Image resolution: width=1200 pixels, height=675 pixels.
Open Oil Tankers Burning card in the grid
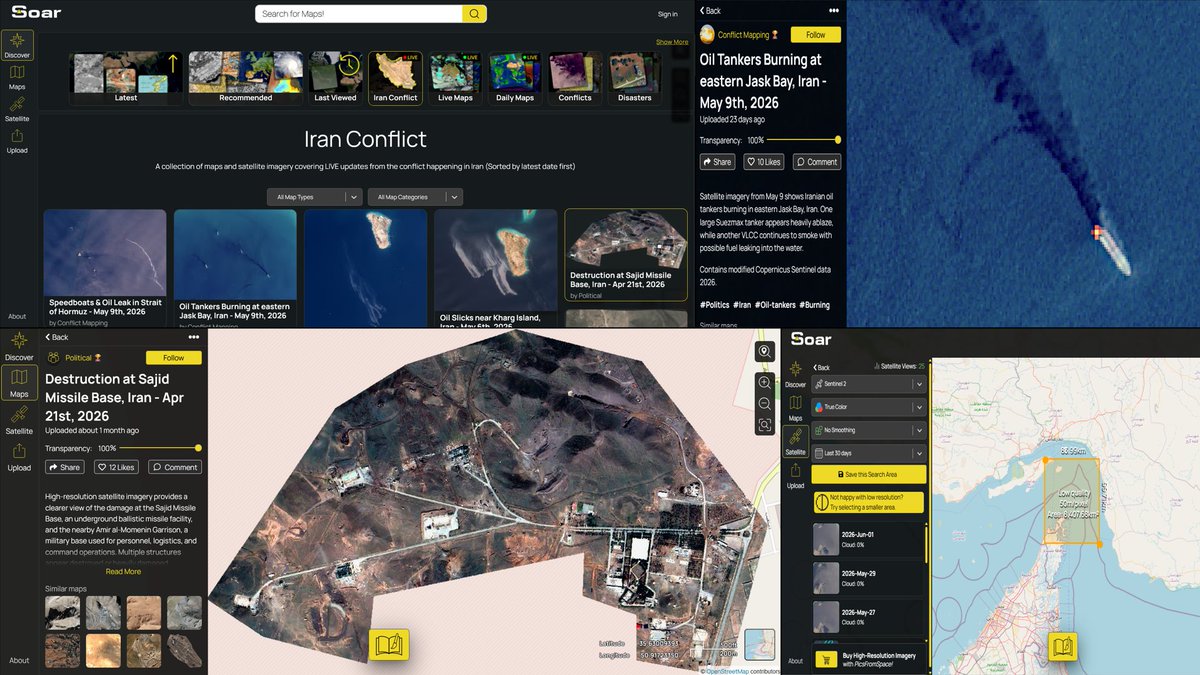click(235, 268)
